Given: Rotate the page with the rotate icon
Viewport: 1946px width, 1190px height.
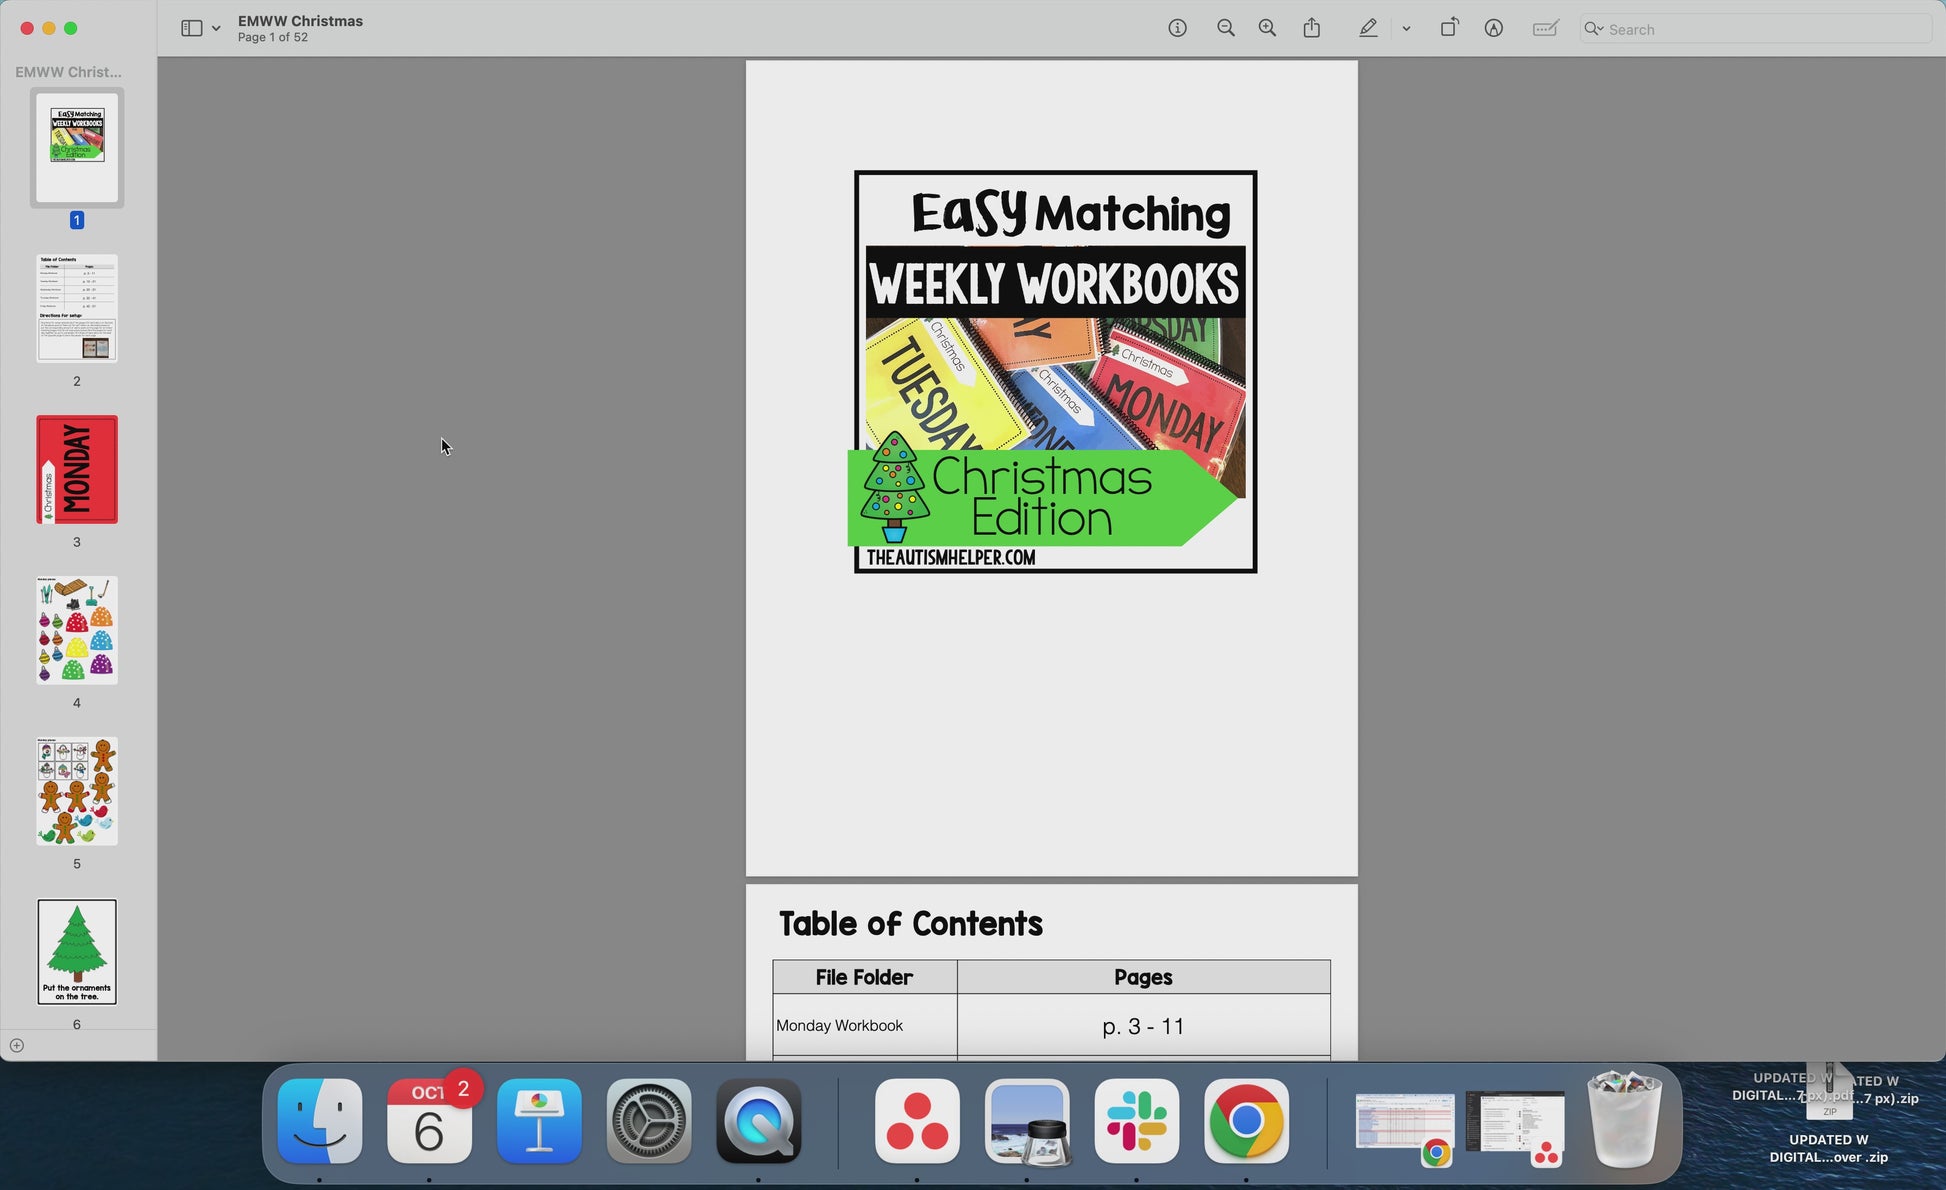Looking at the screenshot, I should click(1448, 29).
